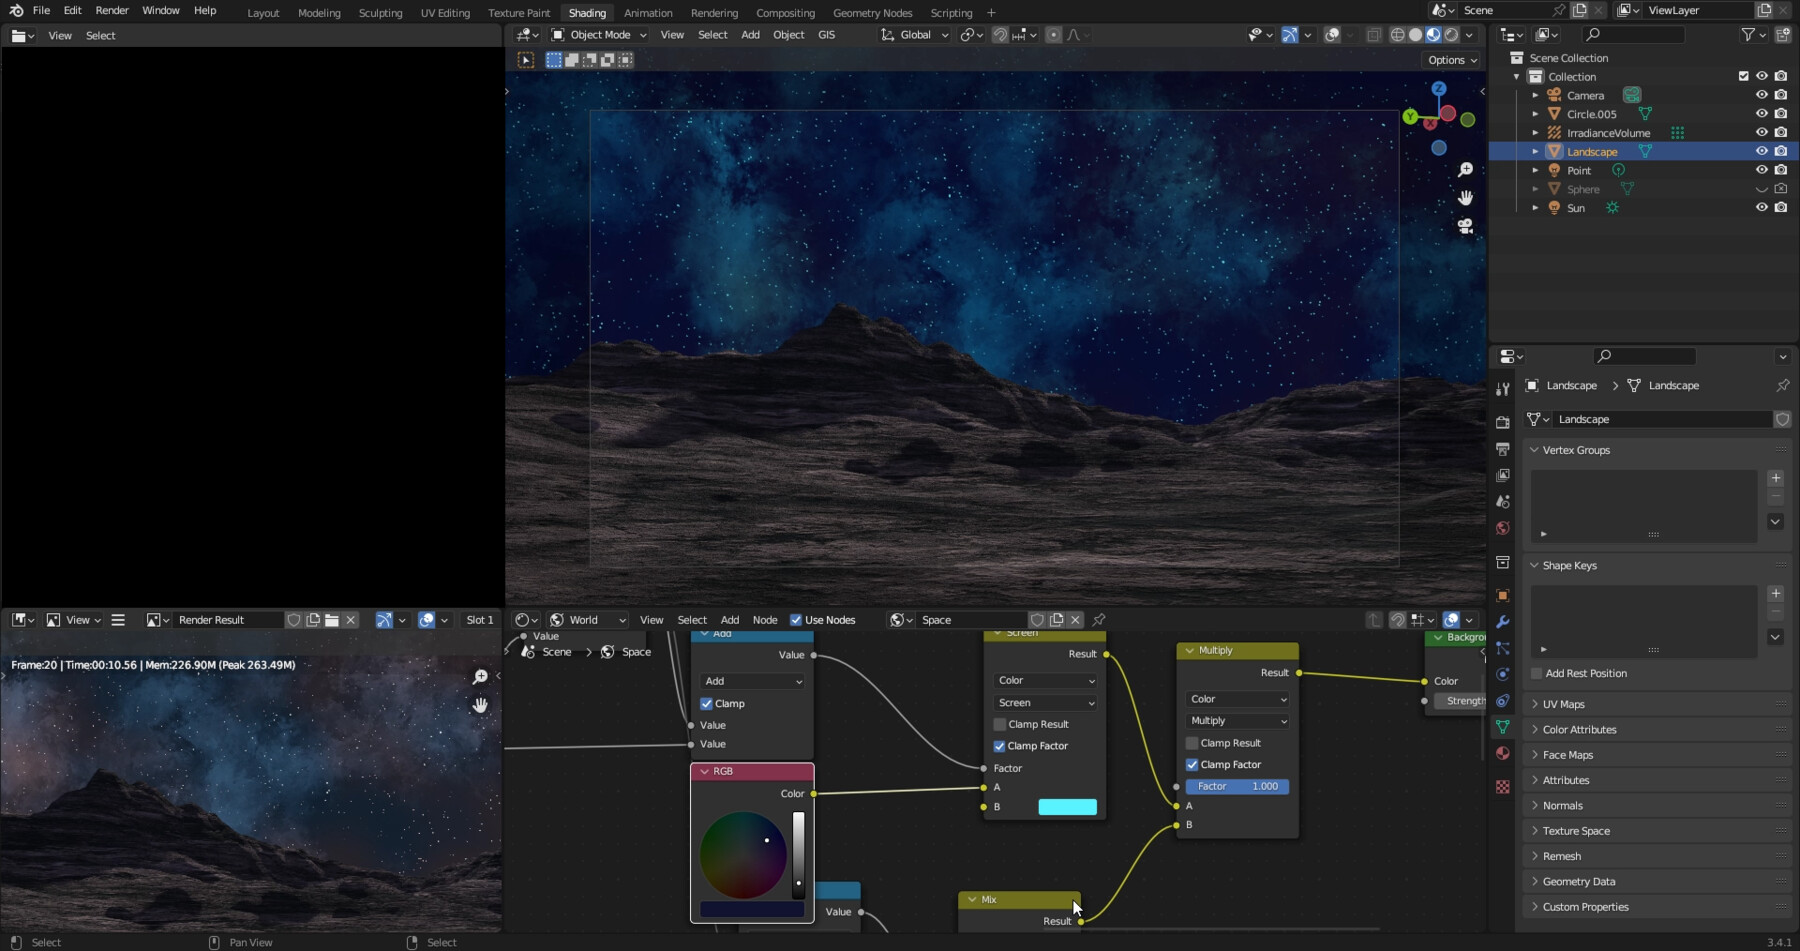
Task: Toggle visibility of the Sun object
Action: point(1761,207)
